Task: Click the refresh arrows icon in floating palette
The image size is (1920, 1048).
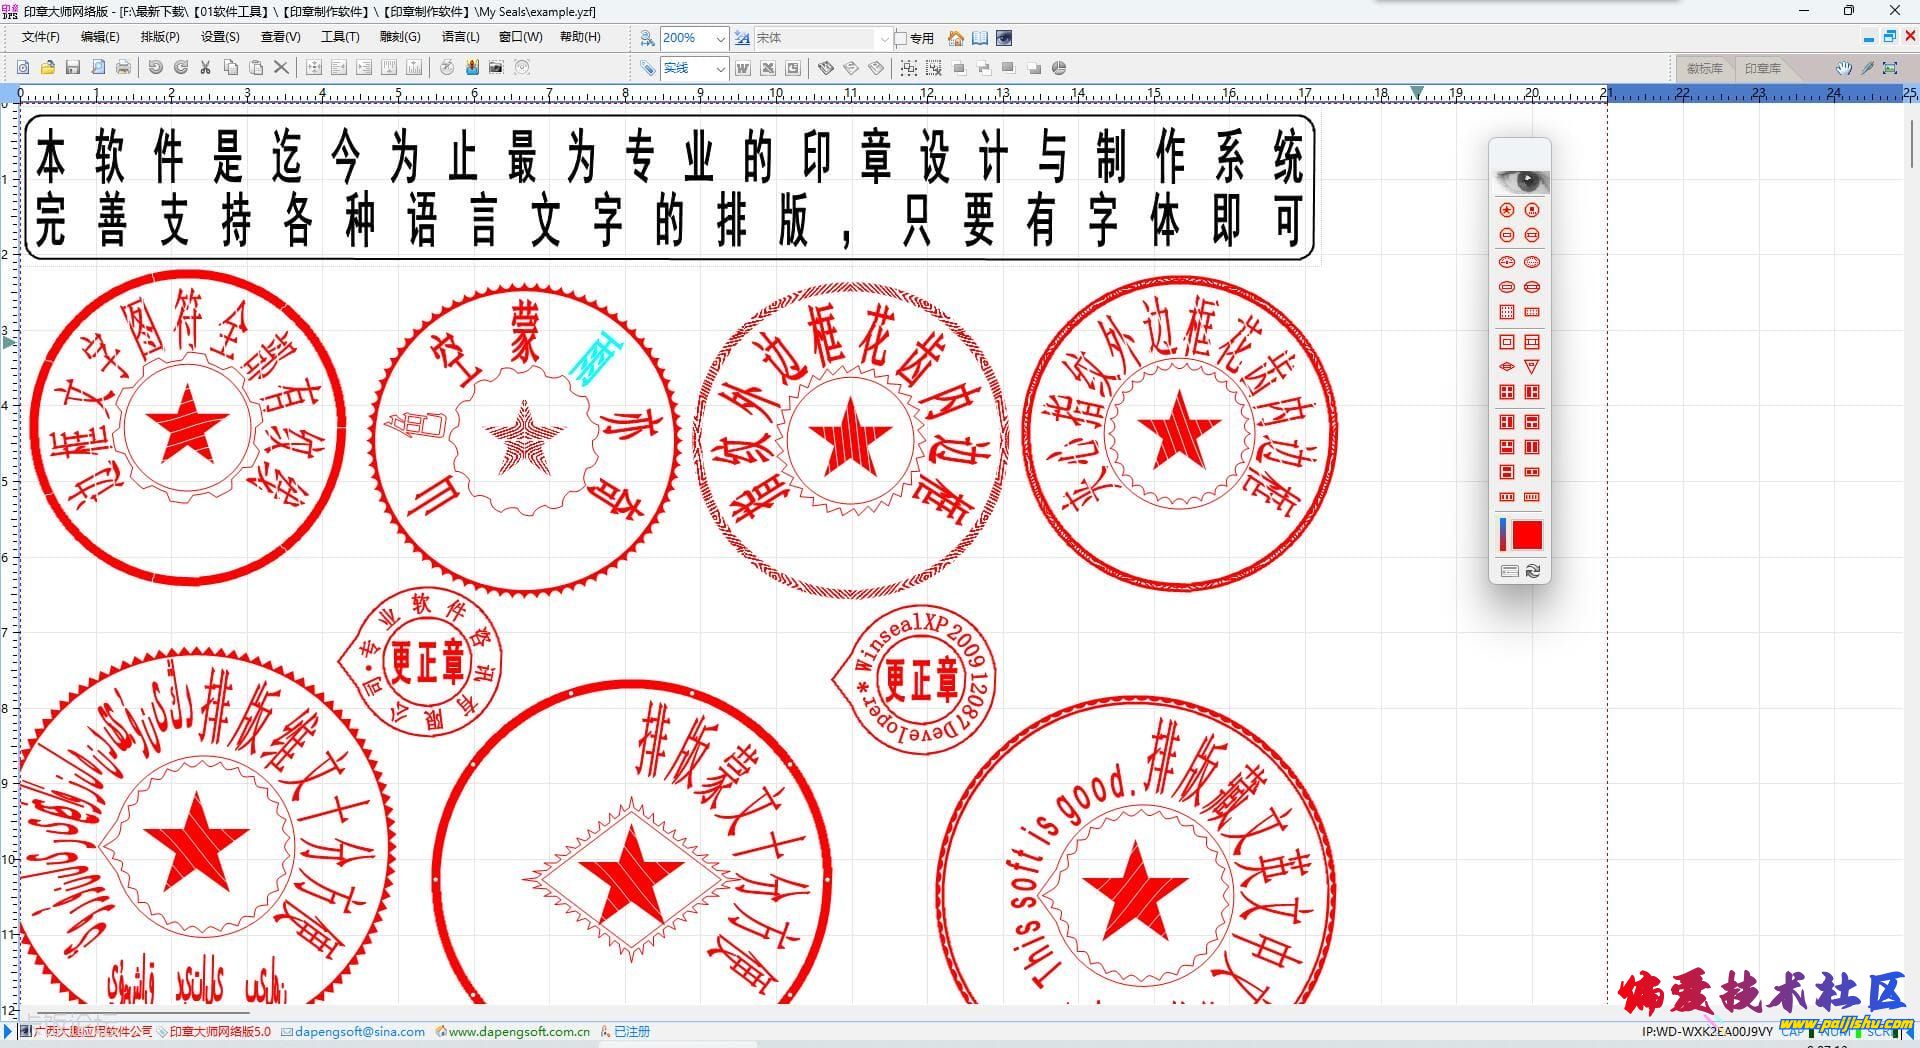Action: click(x=1532, y=571)
